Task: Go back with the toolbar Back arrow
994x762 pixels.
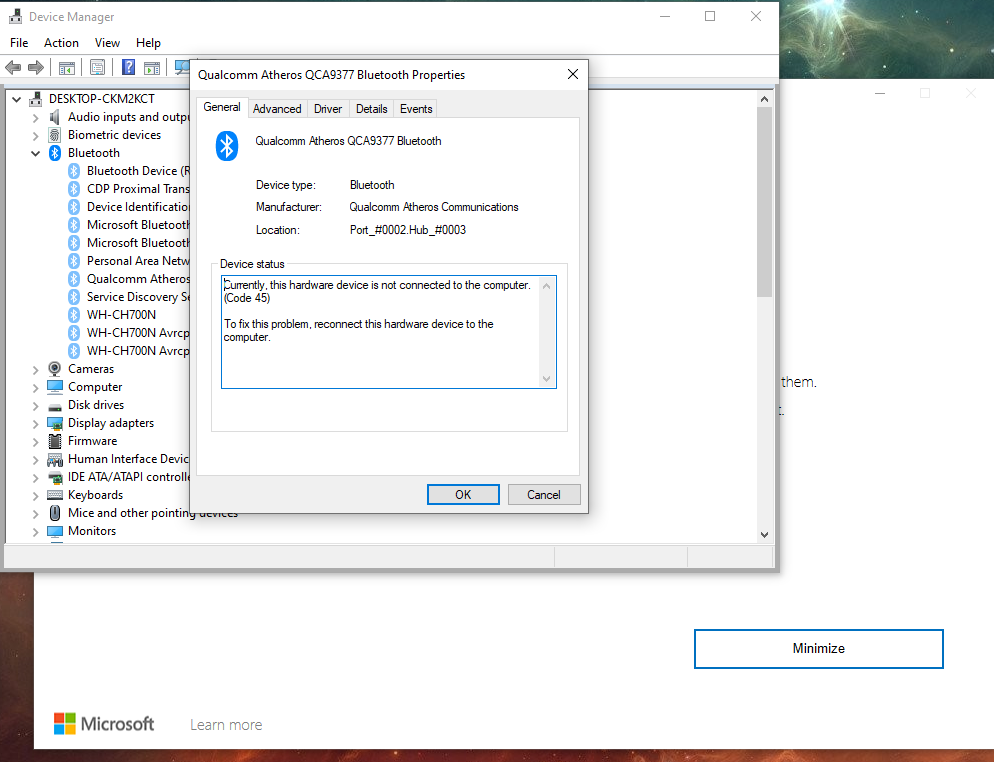Action: [13, 67]
